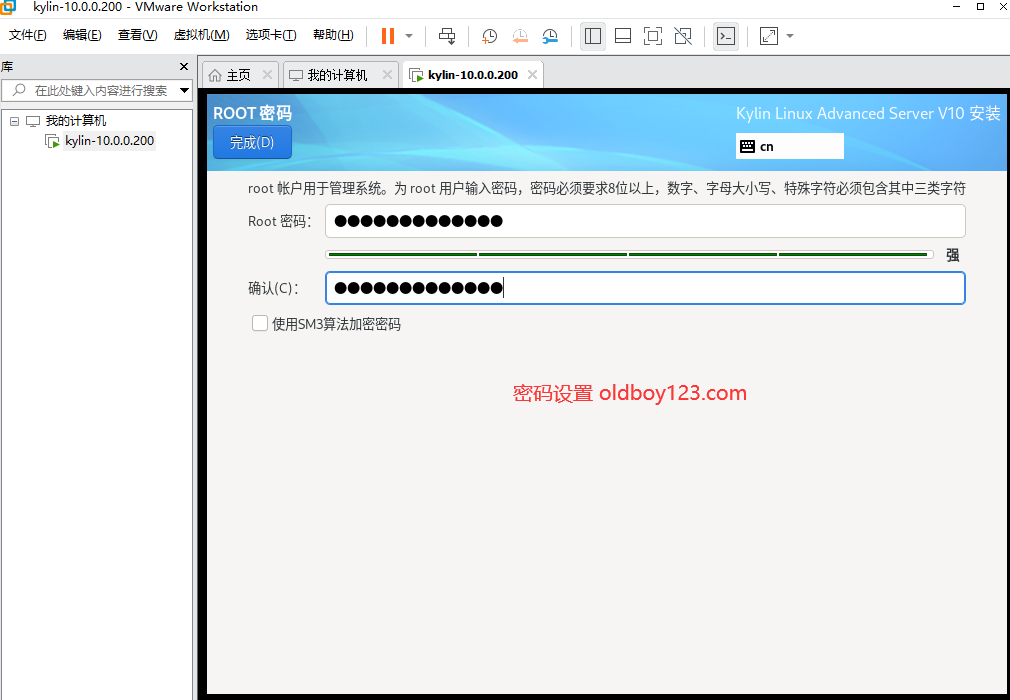Click the Root 密码 input field
The image size is (1010, 700).
click(x=645, y=221)
